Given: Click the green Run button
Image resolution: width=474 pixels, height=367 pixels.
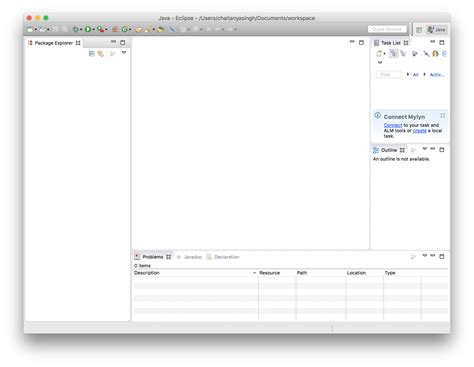Looking at the screenshot, I should coord(88,30).
